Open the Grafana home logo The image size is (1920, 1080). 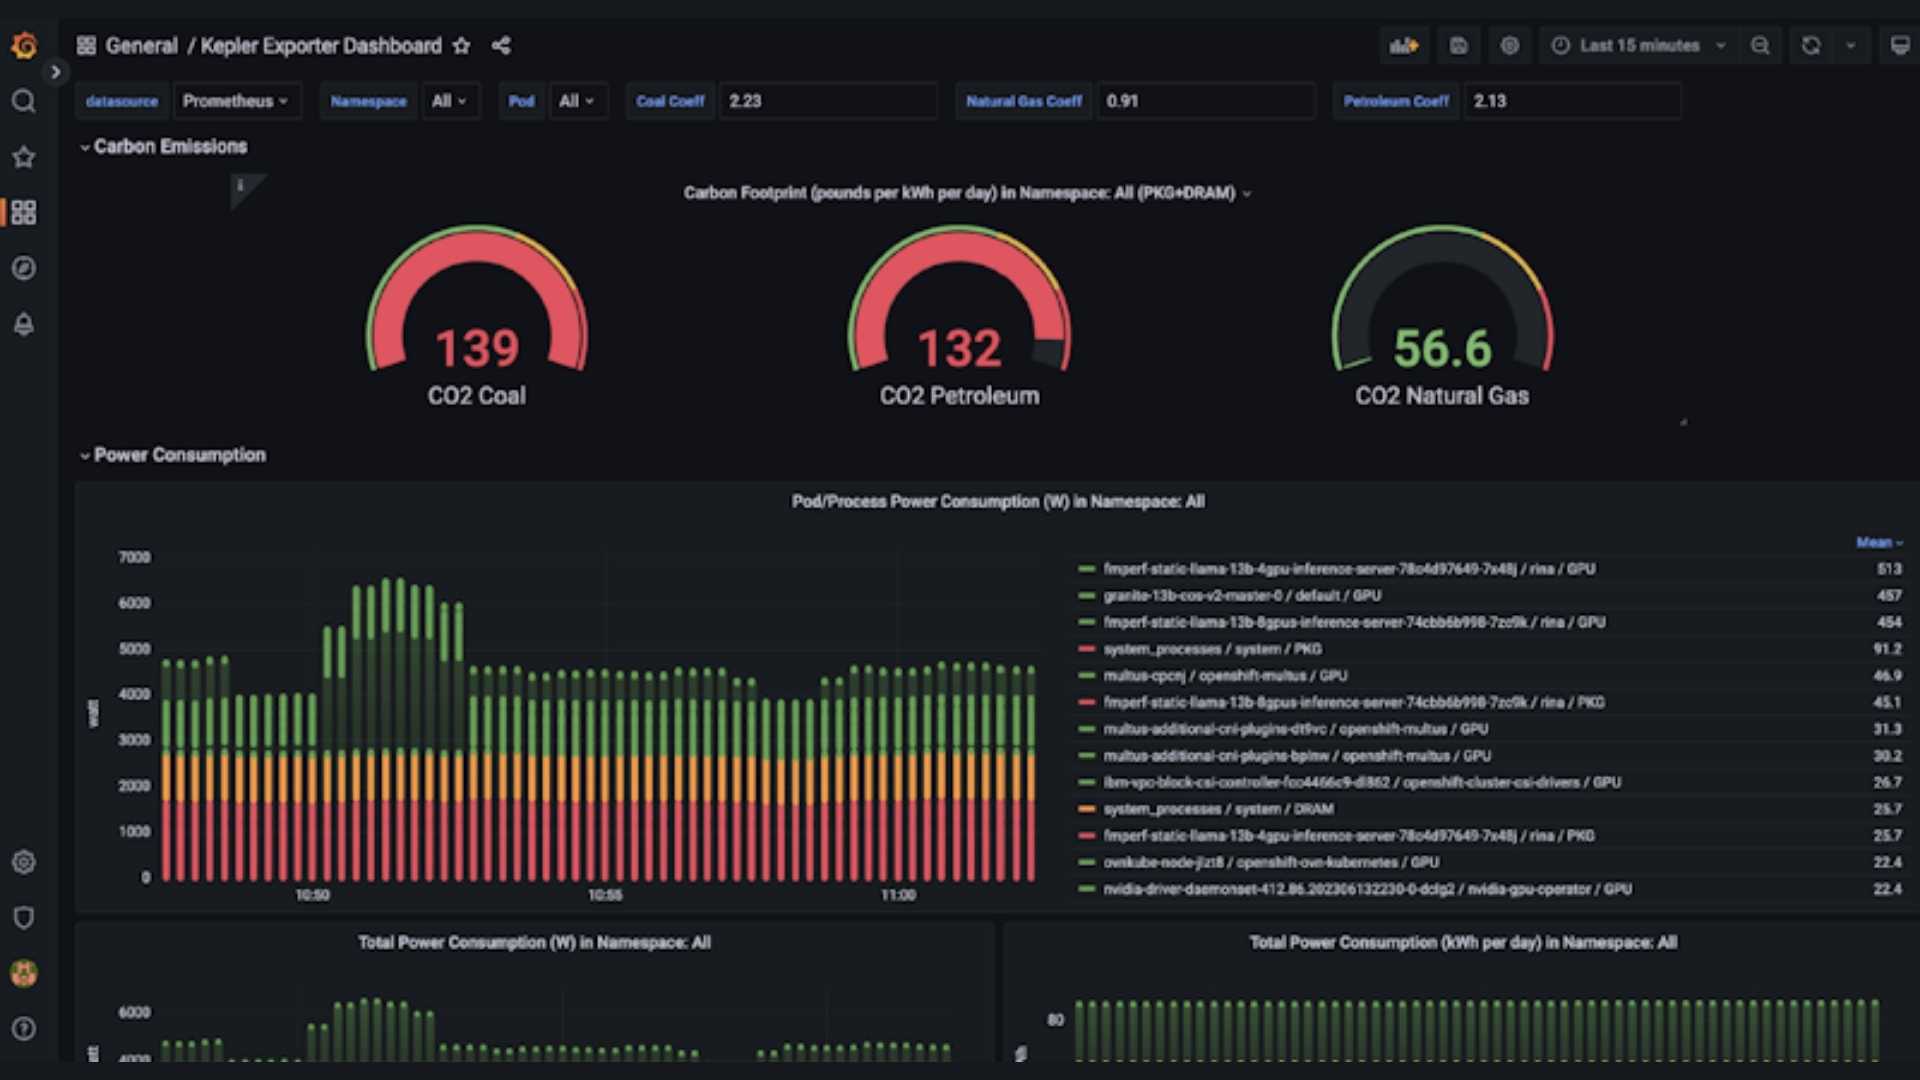point(24,46)
